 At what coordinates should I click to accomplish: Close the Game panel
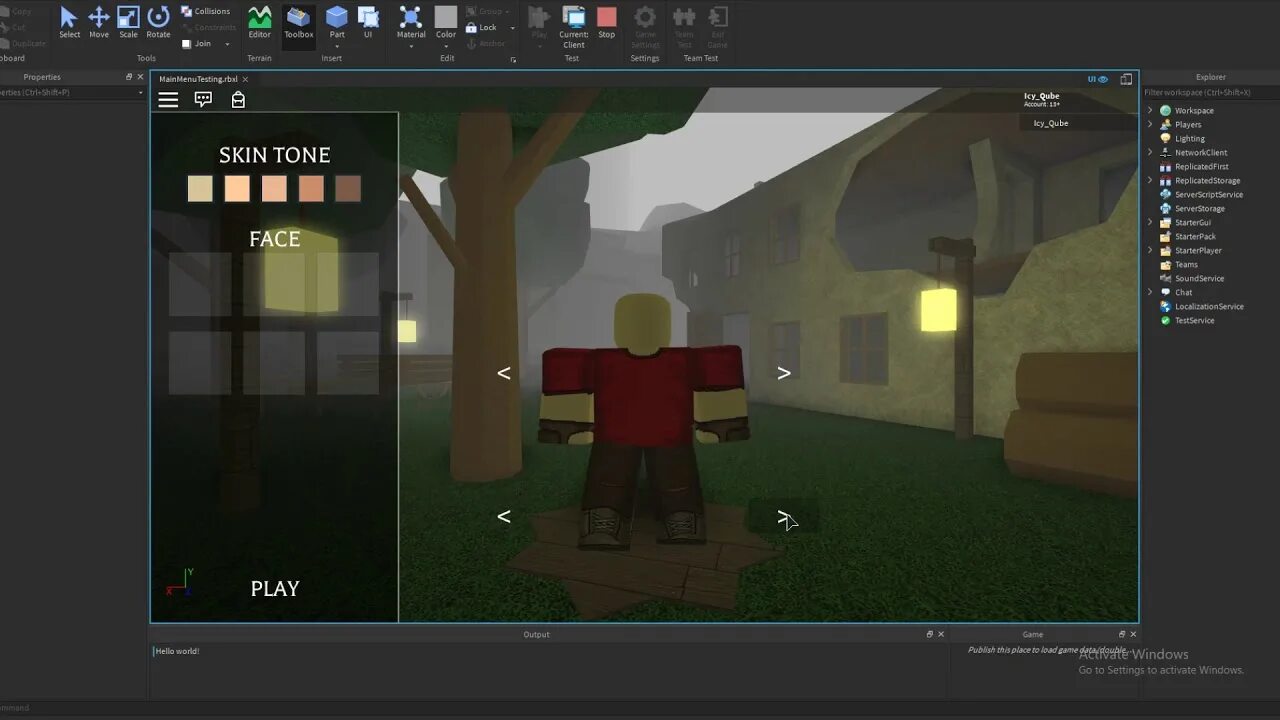[1133, 634]
